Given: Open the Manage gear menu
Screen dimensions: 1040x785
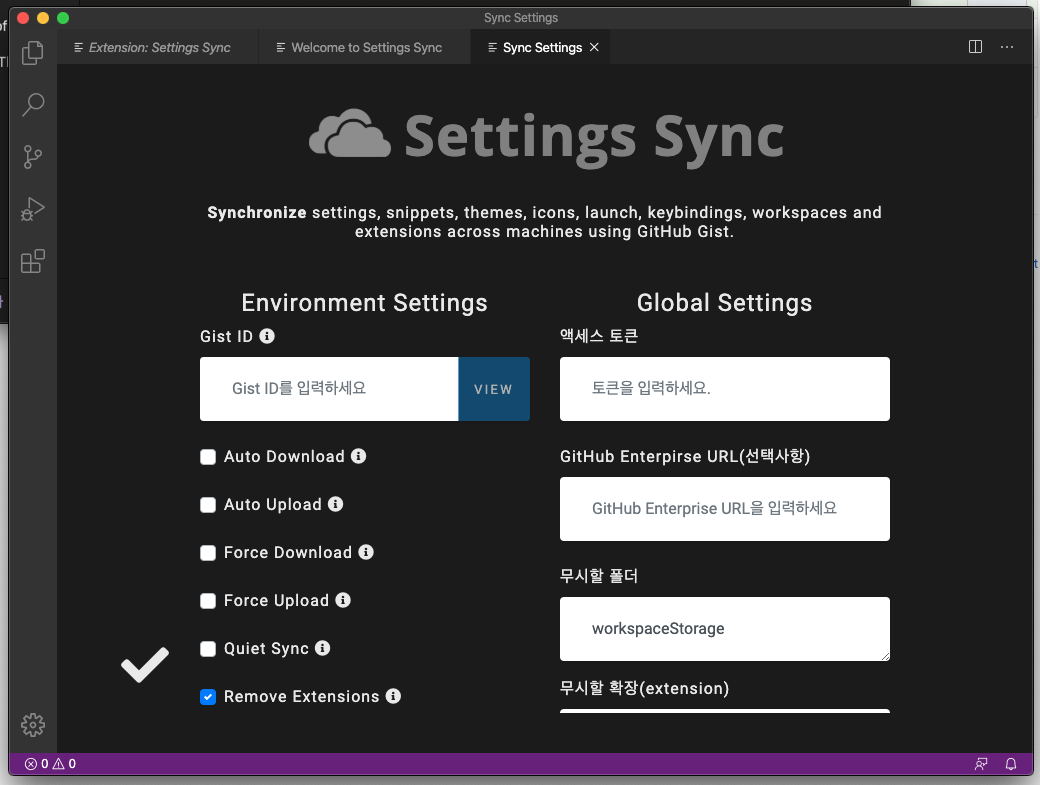Looking at the screenshot, I should 32,725.
